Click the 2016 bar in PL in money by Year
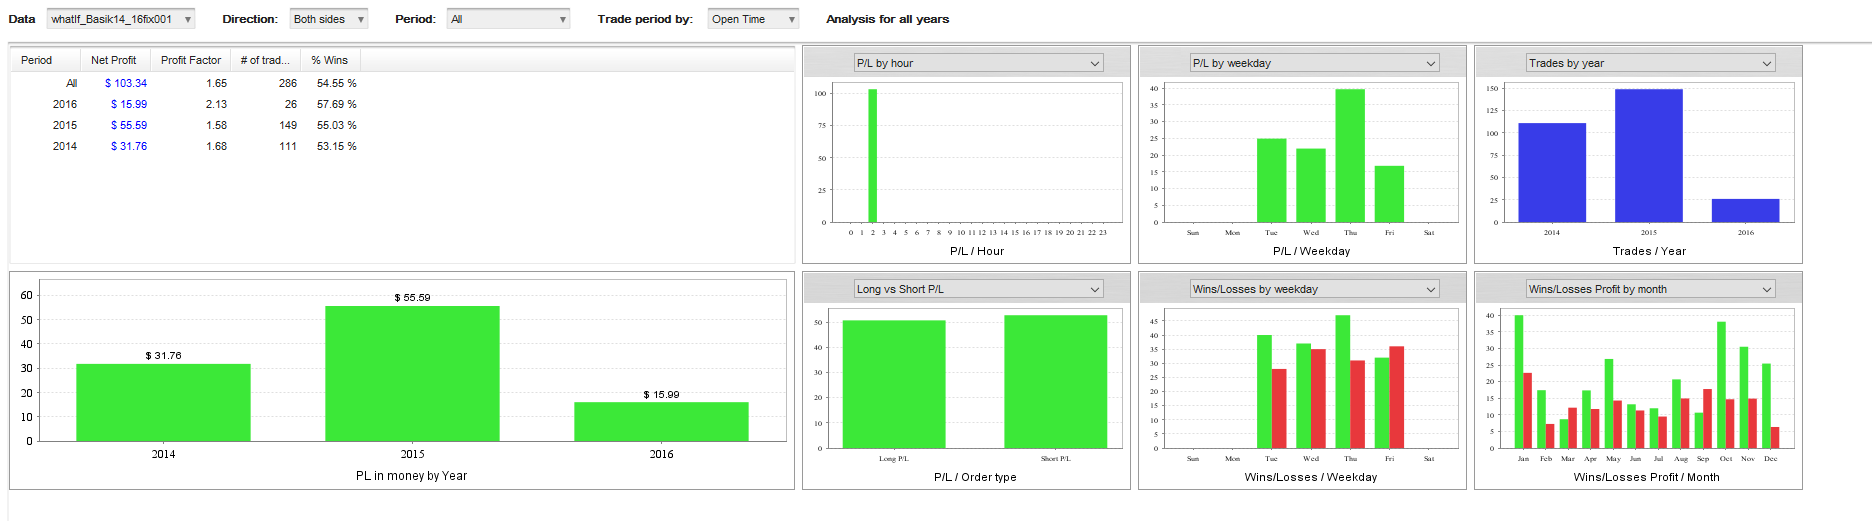The width and height of the screenshot is (1872, 521). [661, 421]
